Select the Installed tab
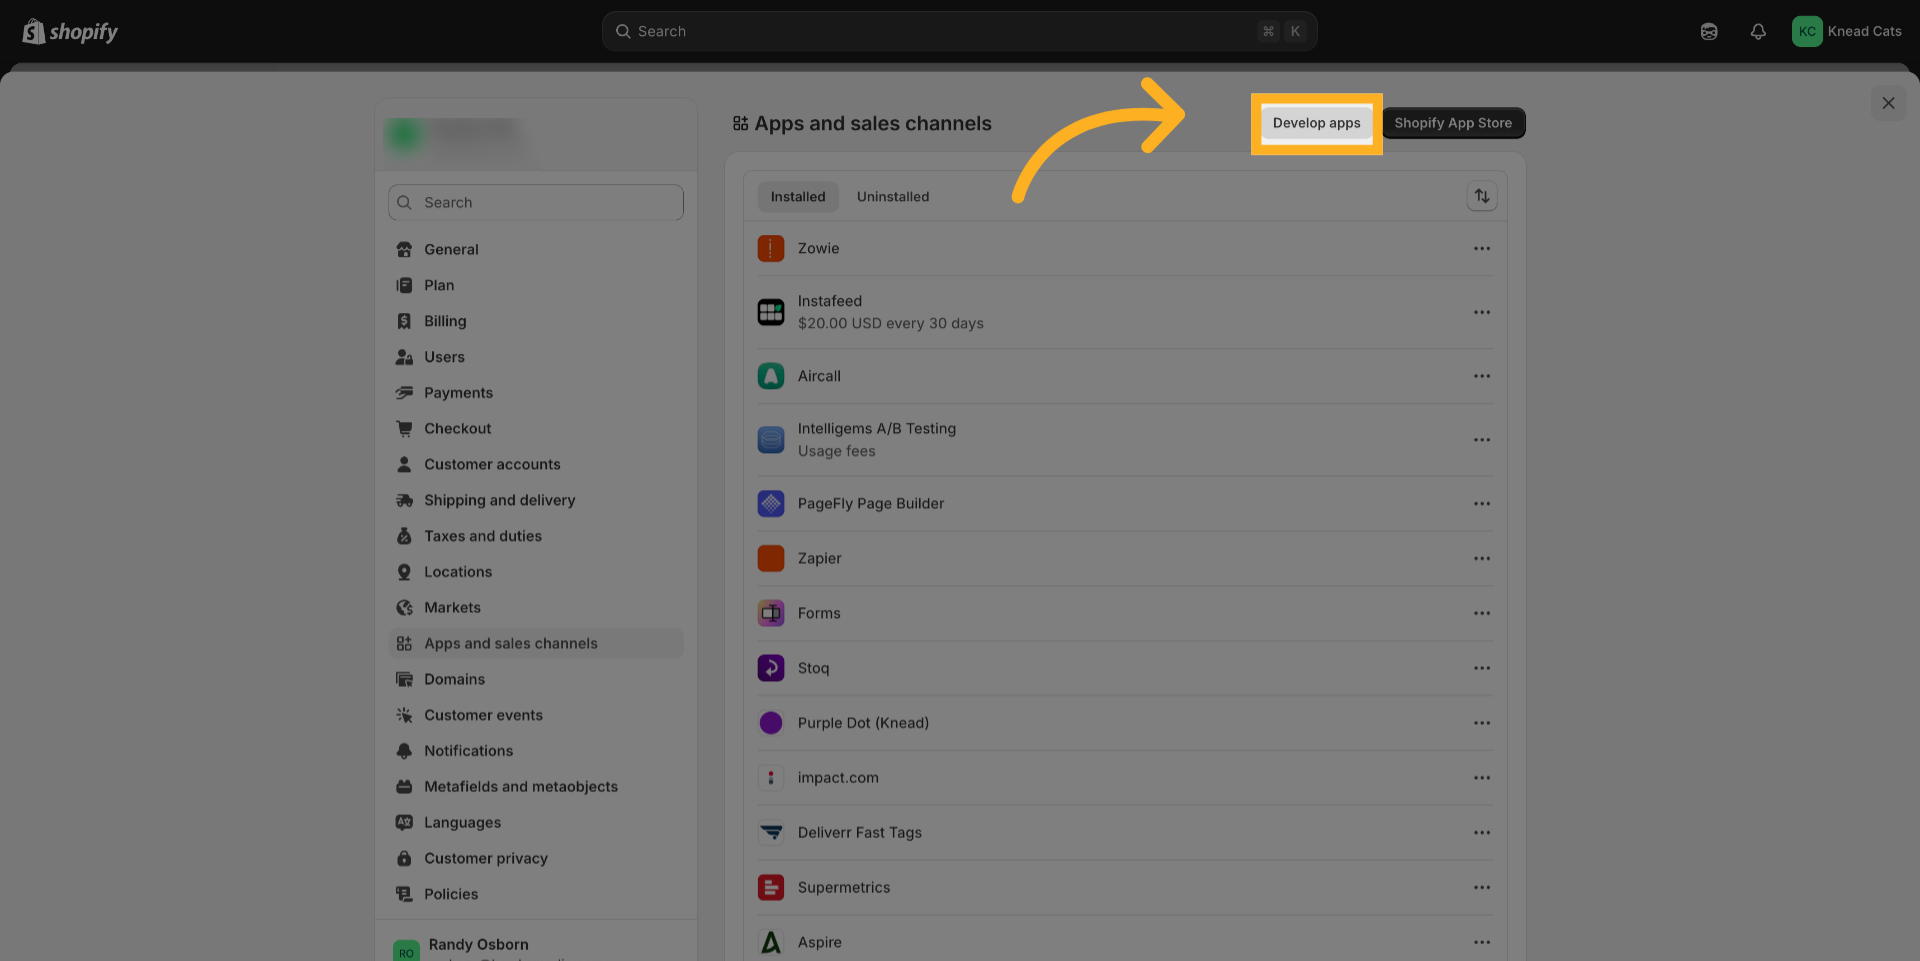The width and height of the screenshot is (1920, 961). pyautogui.click(x=798, y=197)
